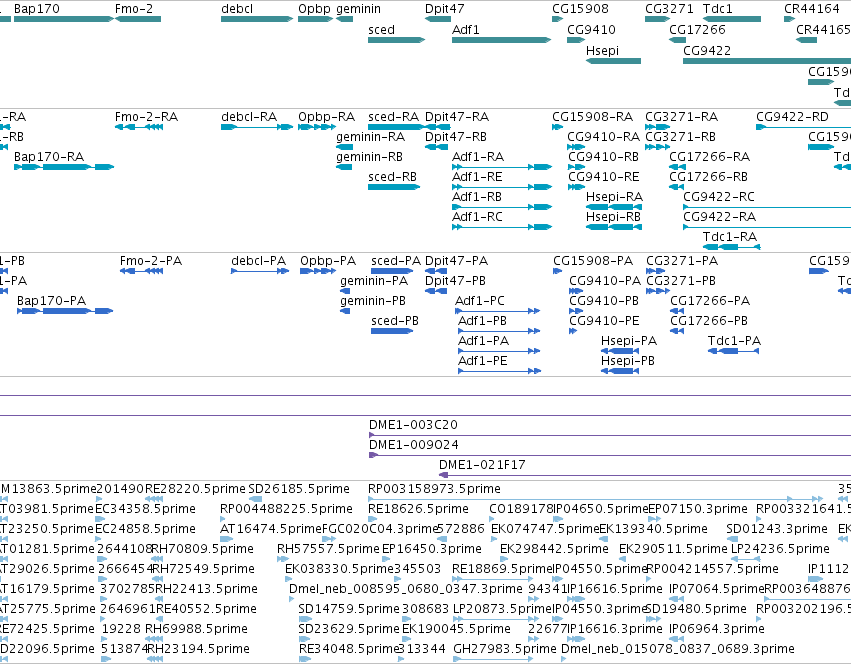This screenshot has width=851, height=664.
Task: Click the CG3271-RB transcript
Action: coord(657,147)
